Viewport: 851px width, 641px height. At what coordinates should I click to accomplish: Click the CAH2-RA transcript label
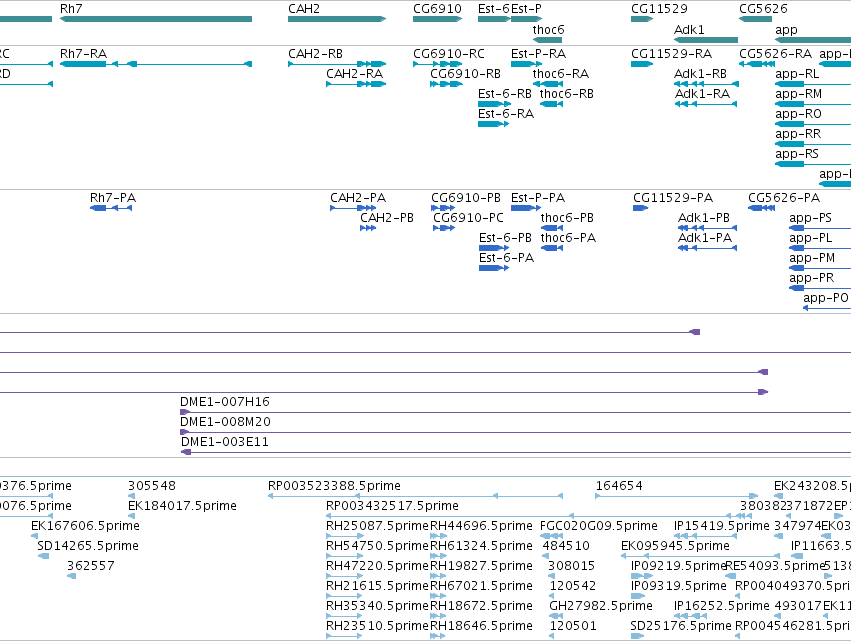pos(354,74)
